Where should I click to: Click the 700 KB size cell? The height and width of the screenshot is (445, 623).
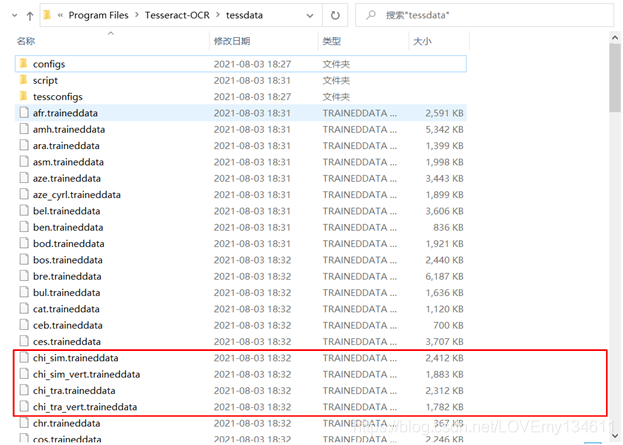pyautogui.click(x=448, y=325)
